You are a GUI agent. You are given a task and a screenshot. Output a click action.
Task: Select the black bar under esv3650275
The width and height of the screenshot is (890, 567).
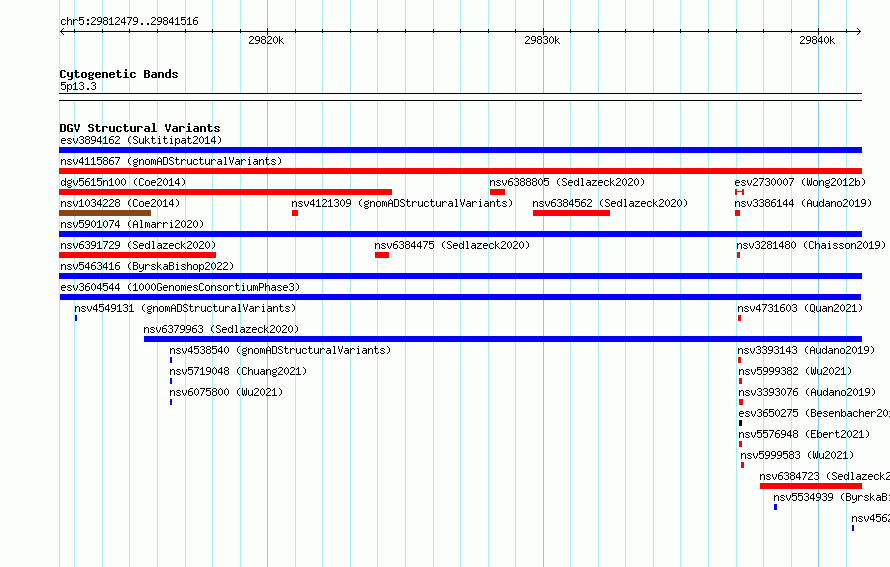pos(740,423)
